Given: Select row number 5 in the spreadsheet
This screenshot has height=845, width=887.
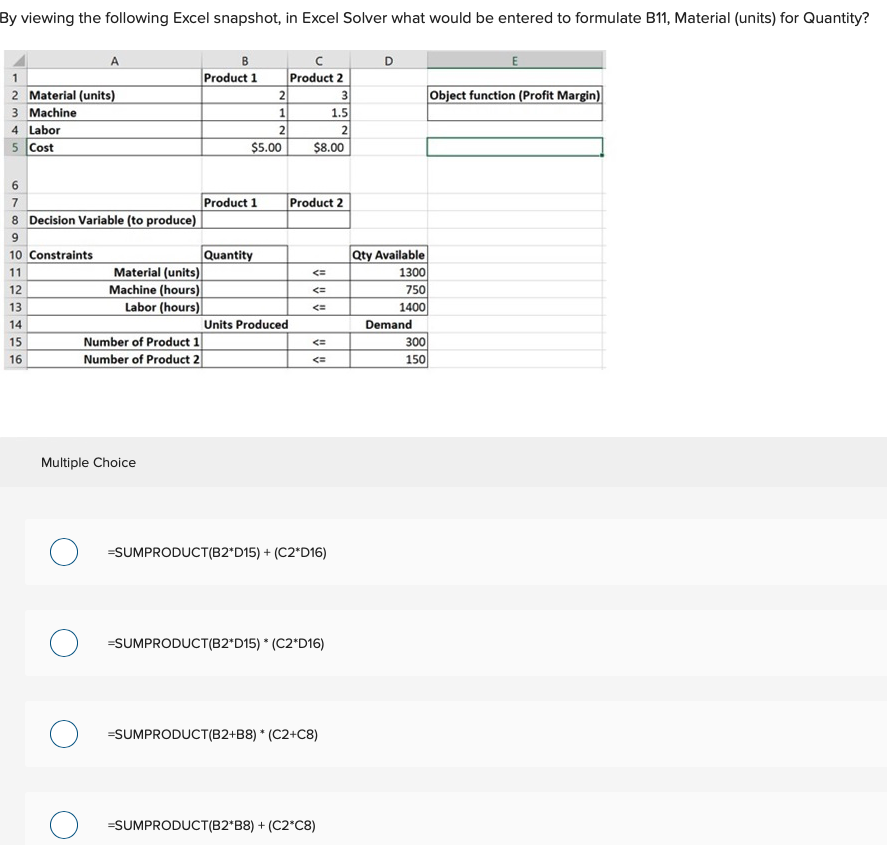Looking at the screenshot, I should (x=14, y=146).
